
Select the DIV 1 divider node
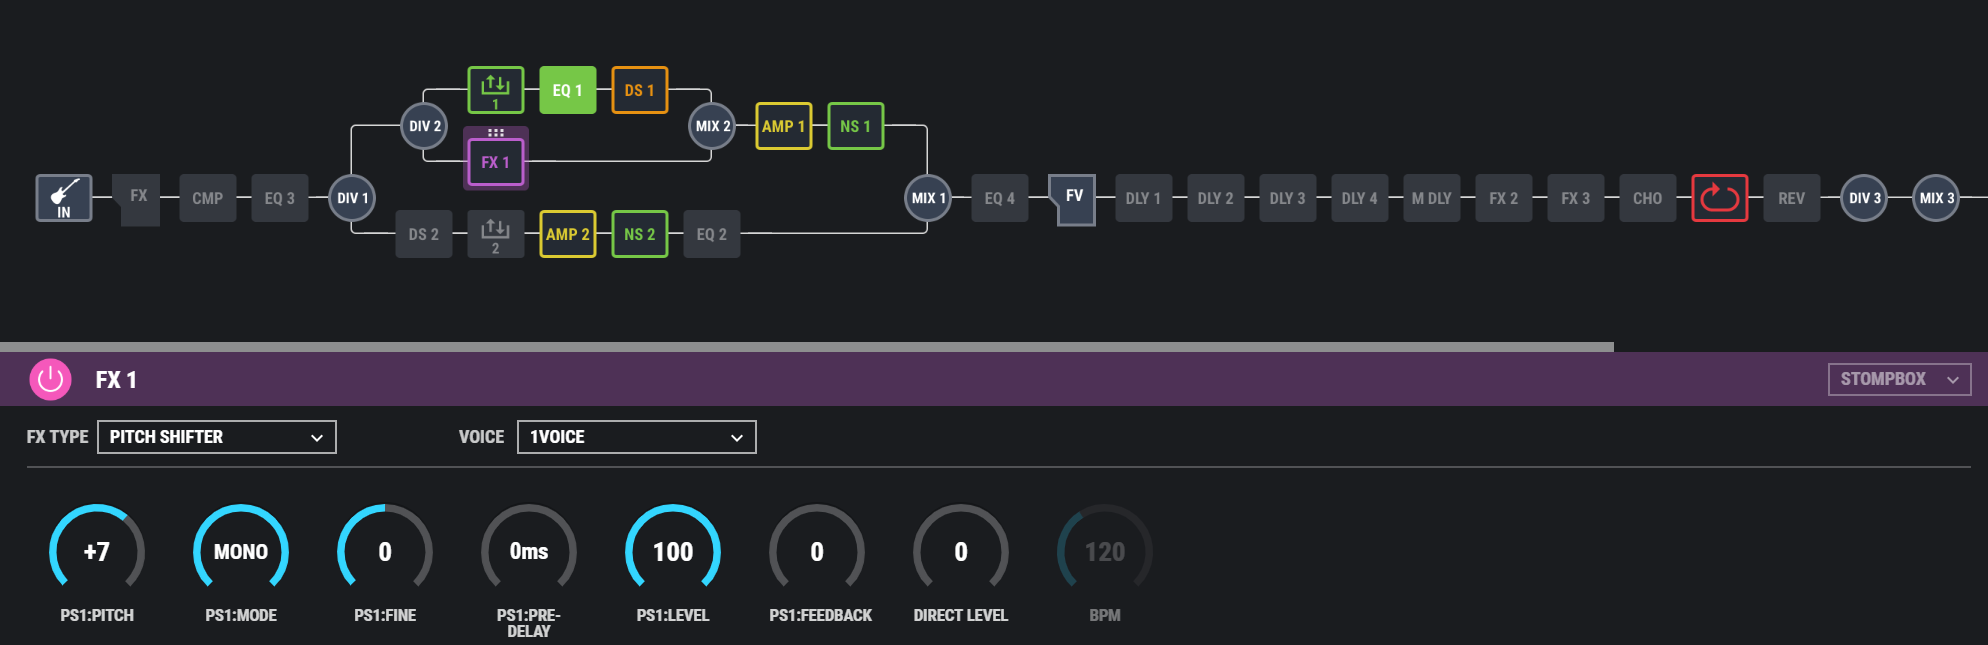click(352, 198)
